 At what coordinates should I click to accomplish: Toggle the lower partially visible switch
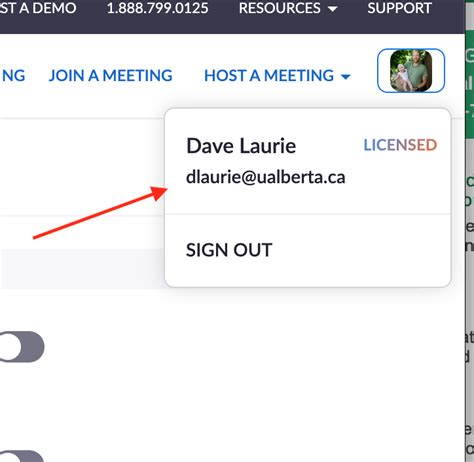pos(22,456)
